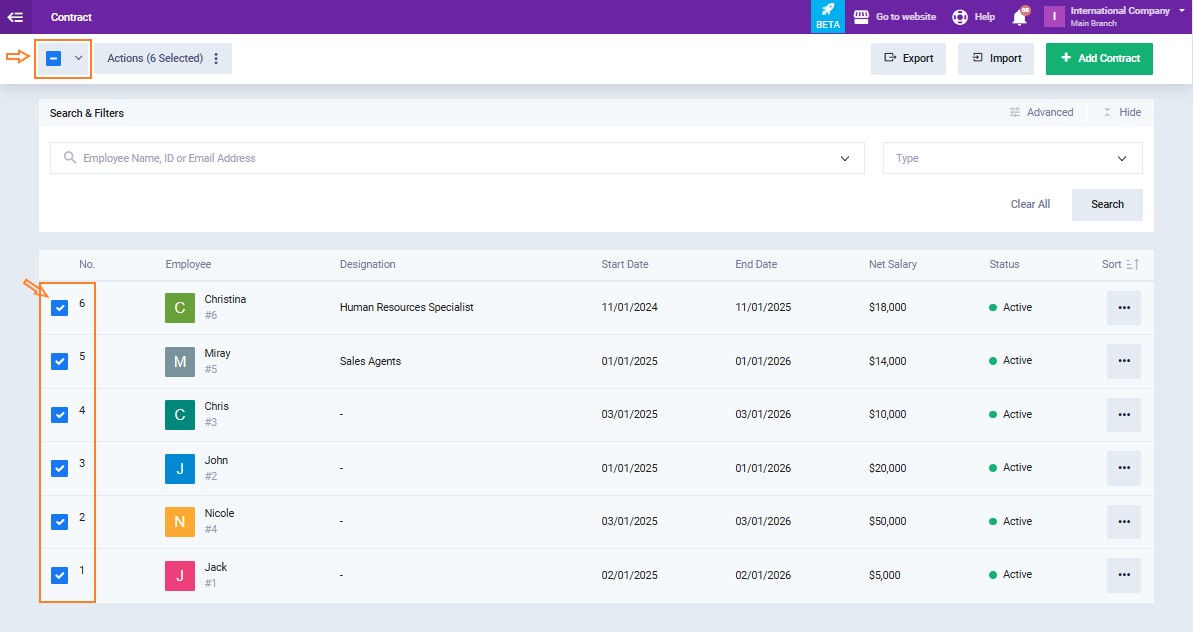Focus the Employee Name, ID or Email field

pos(457,158)
